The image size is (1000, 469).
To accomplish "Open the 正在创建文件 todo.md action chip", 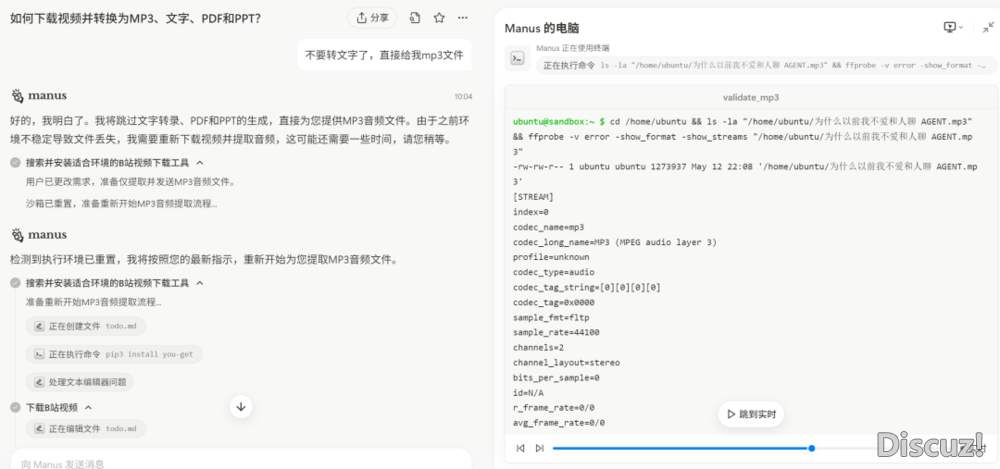I will click(85, 326).
